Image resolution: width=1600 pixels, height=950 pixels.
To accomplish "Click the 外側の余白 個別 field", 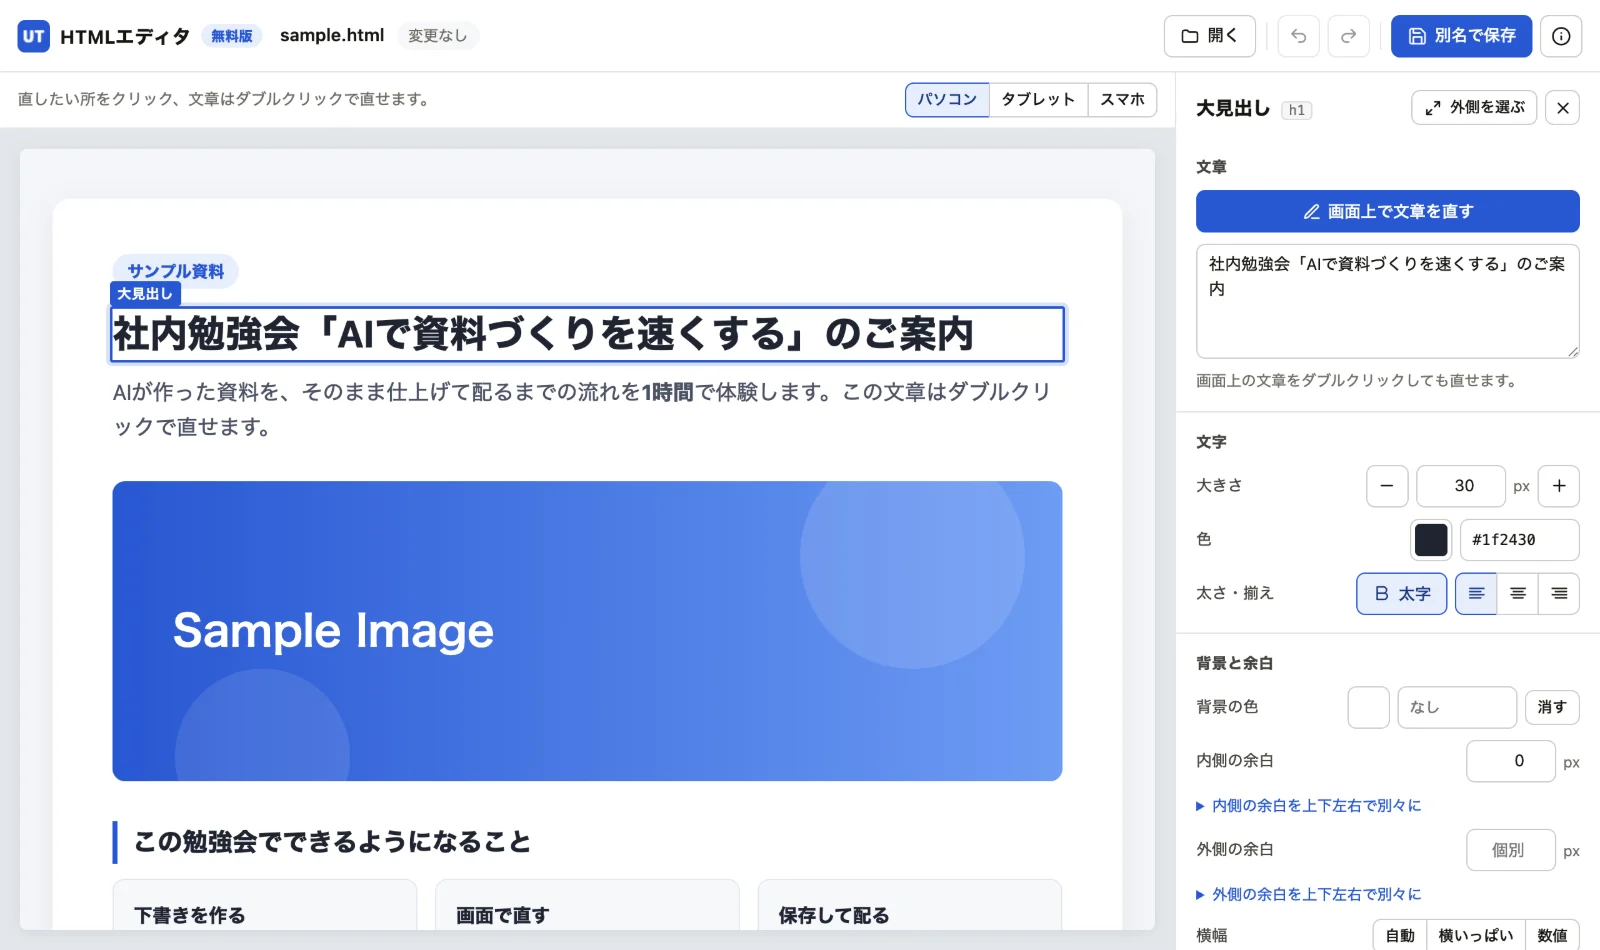I will 1511,850.
